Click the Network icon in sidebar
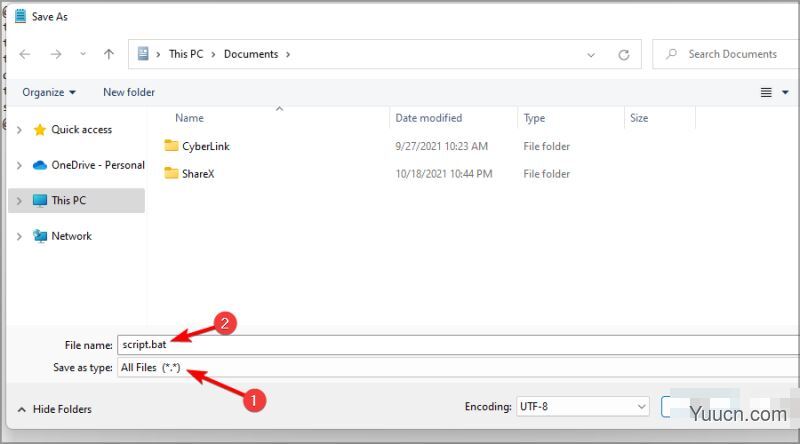 tap(40, 236)
